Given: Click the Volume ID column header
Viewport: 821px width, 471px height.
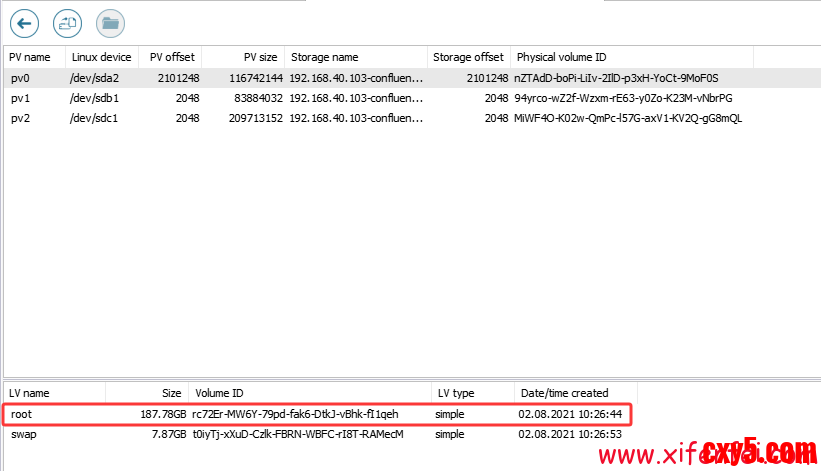Looking at the screenshot, I should (310, 393).
